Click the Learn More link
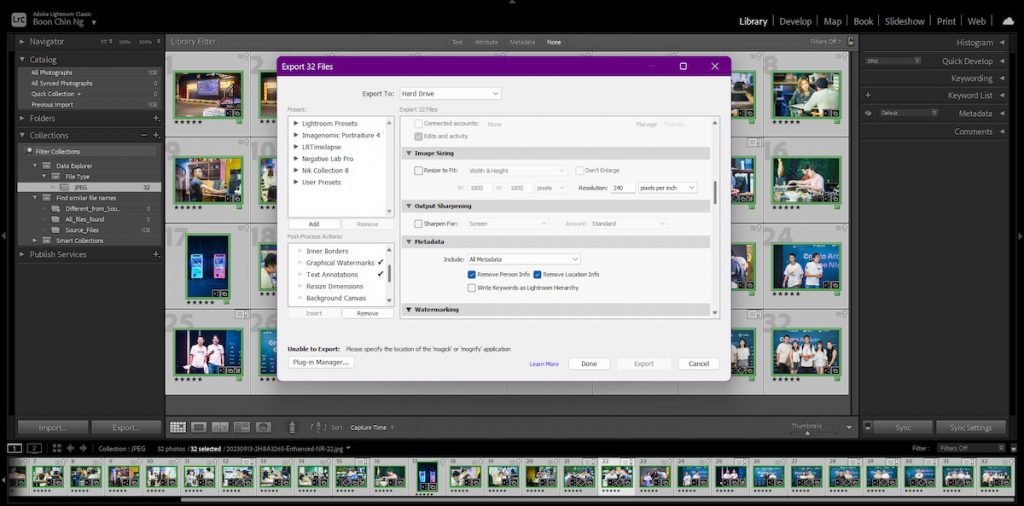 pyautogui.click(x=544, y=364)
